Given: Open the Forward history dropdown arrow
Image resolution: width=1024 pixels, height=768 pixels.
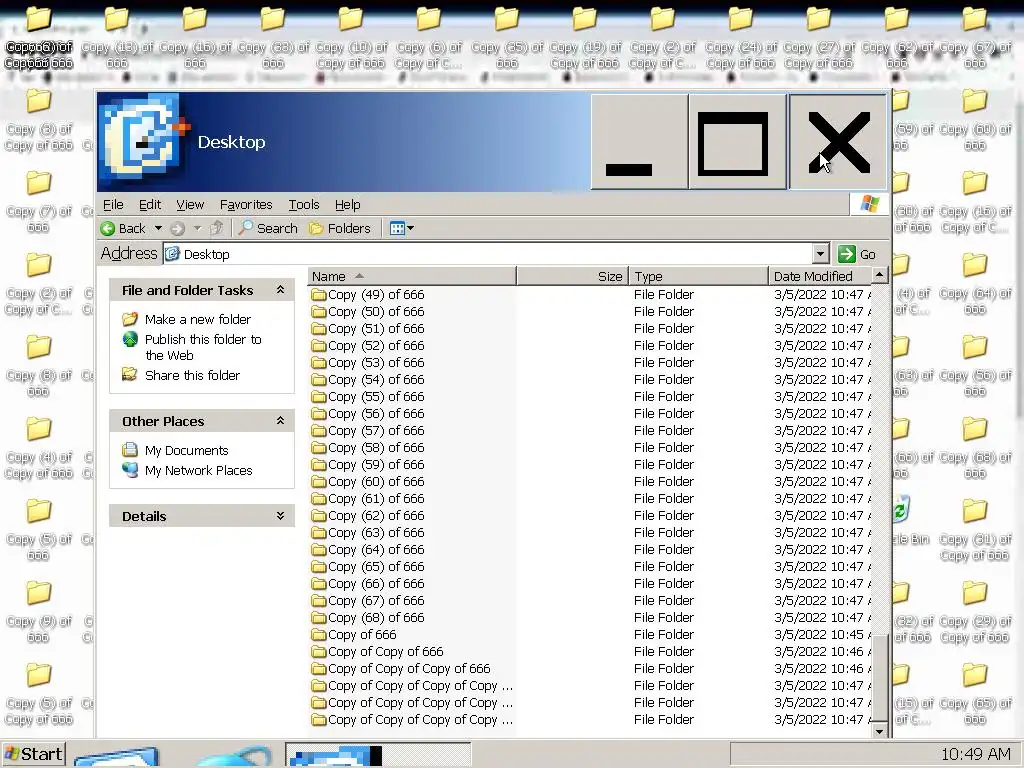Looking at the screenshot, I should (x=197, y=229).
